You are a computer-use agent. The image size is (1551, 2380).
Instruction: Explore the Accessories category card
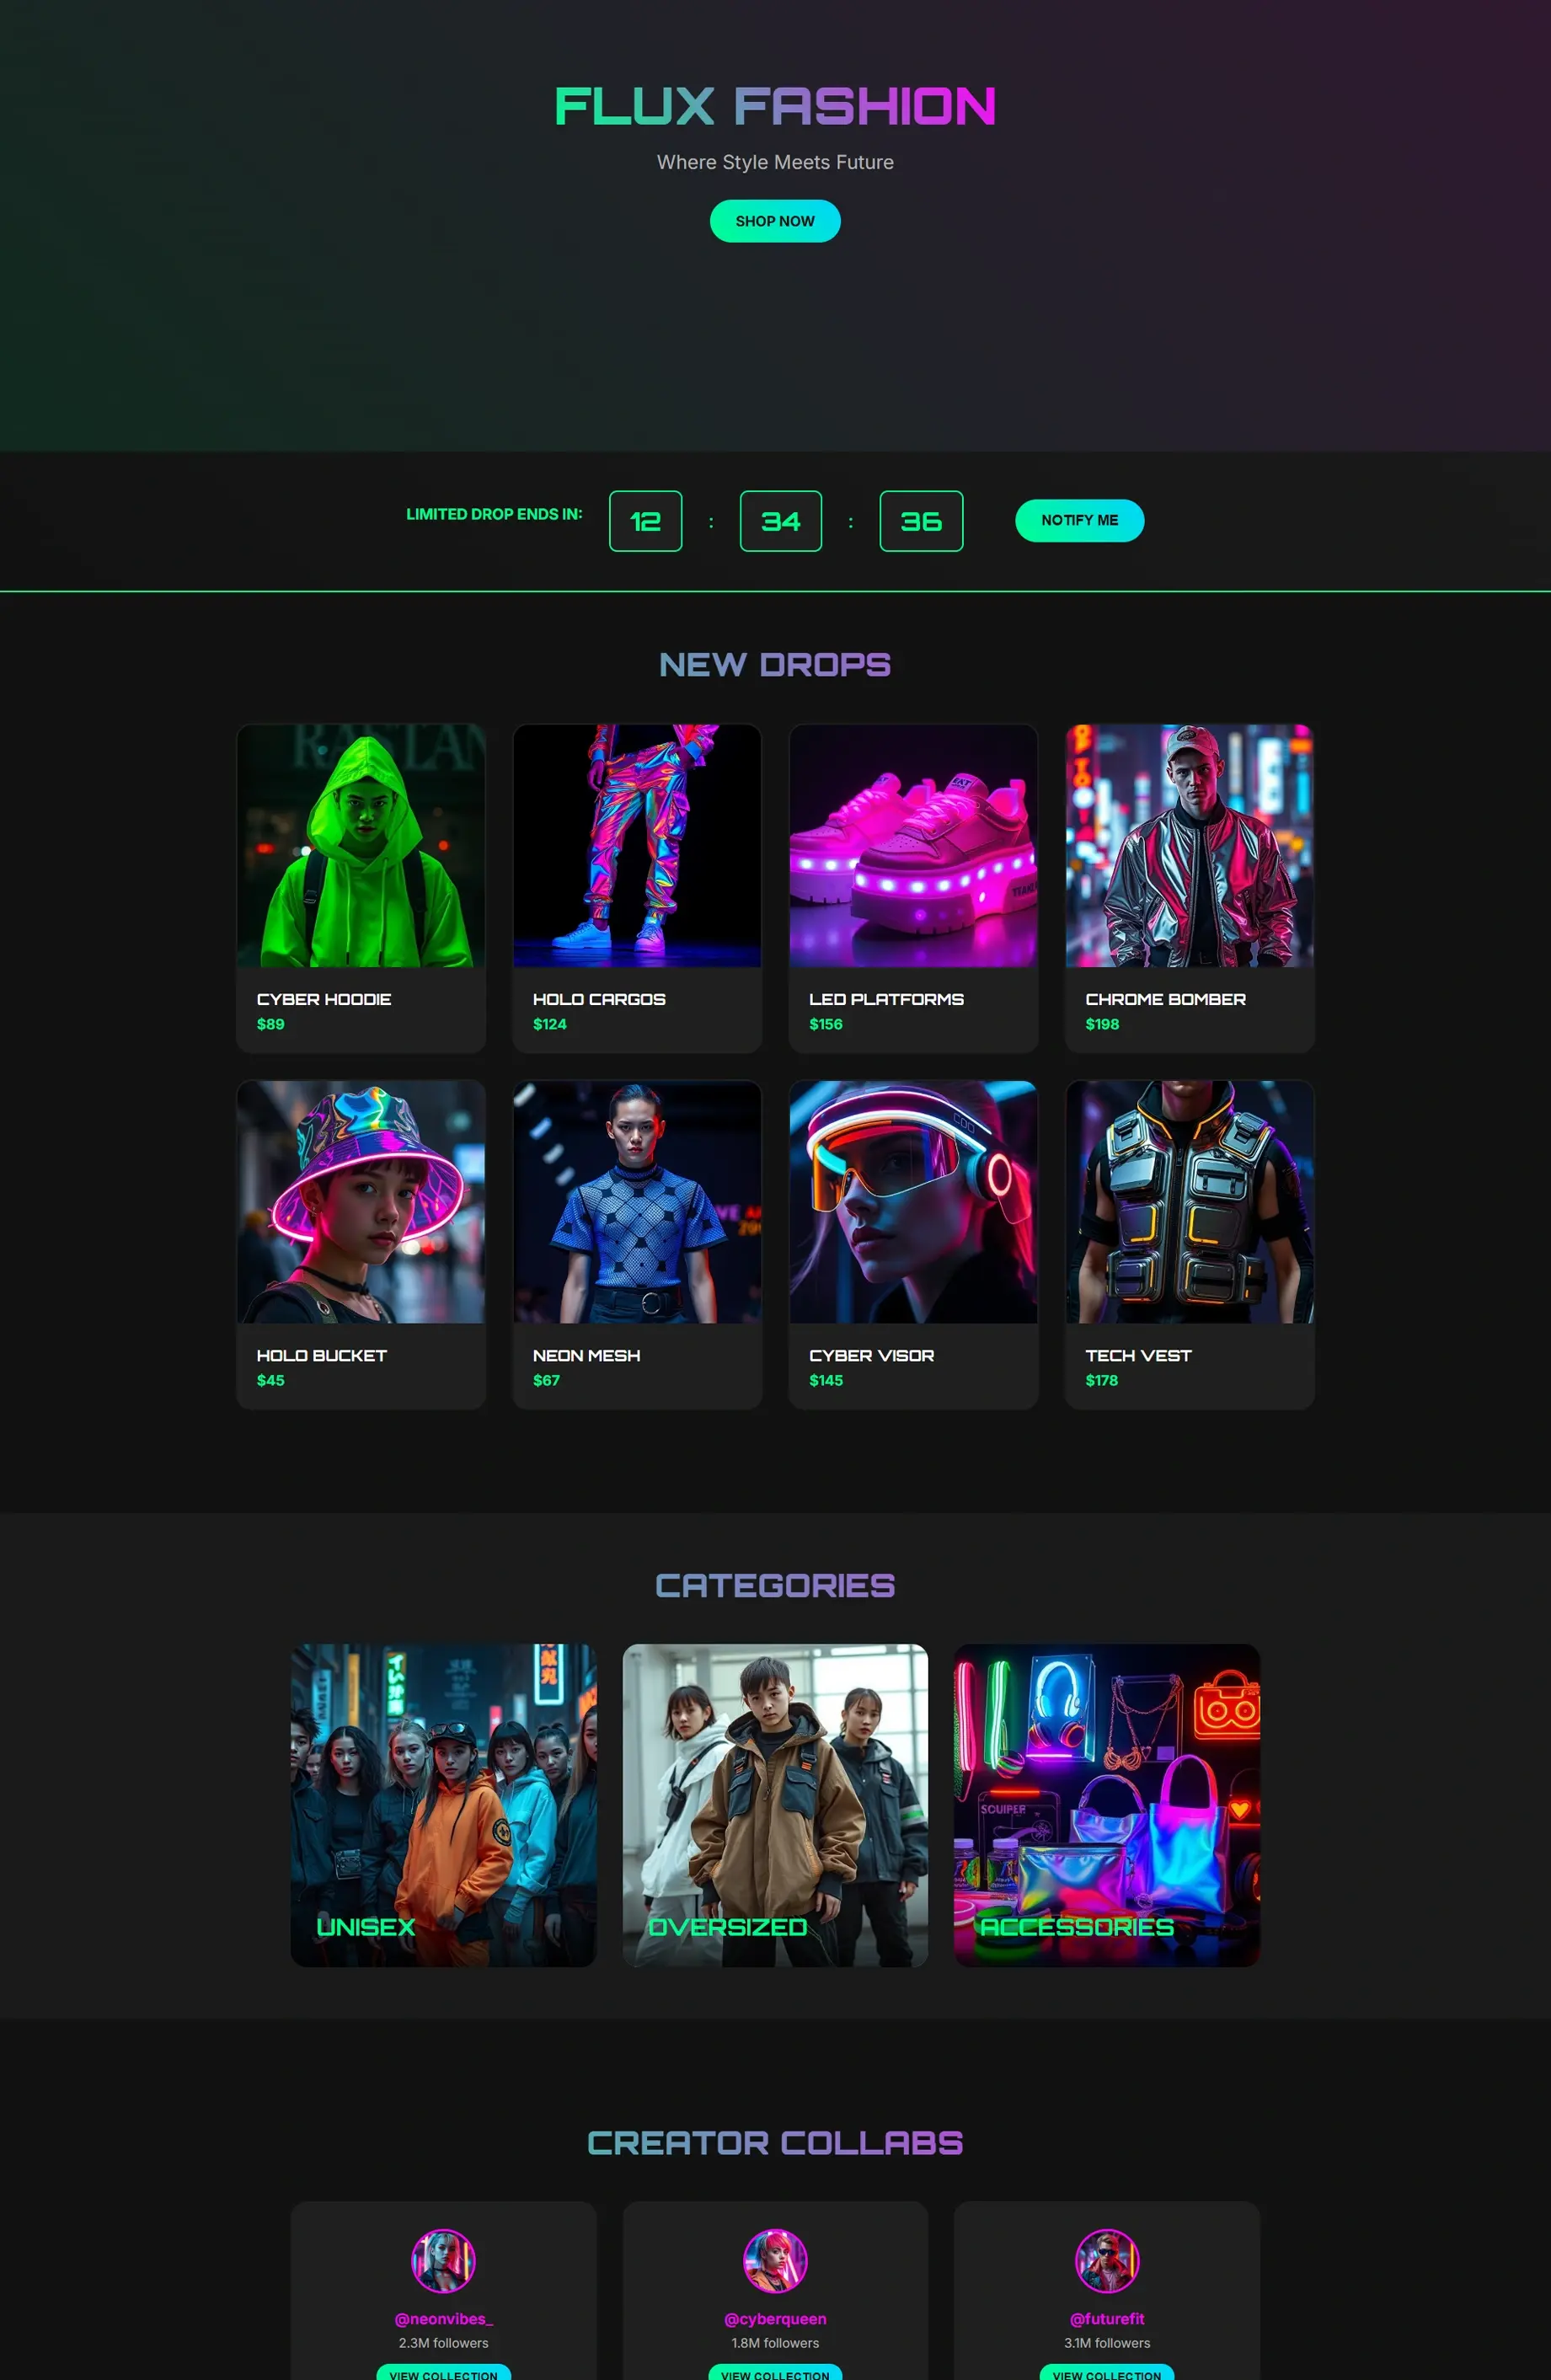tap(1106, 1804)
